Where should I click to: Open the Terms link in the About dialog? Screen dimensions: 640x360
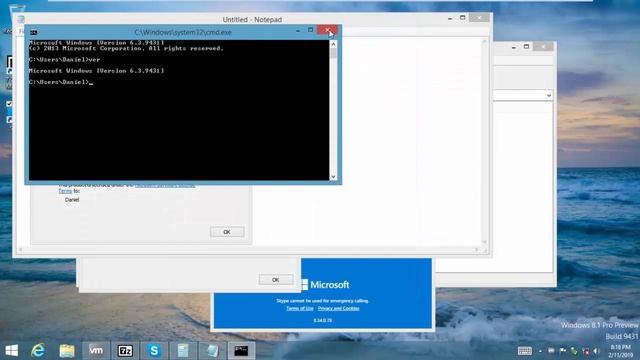pyautogui.click(x=65, y=191)
